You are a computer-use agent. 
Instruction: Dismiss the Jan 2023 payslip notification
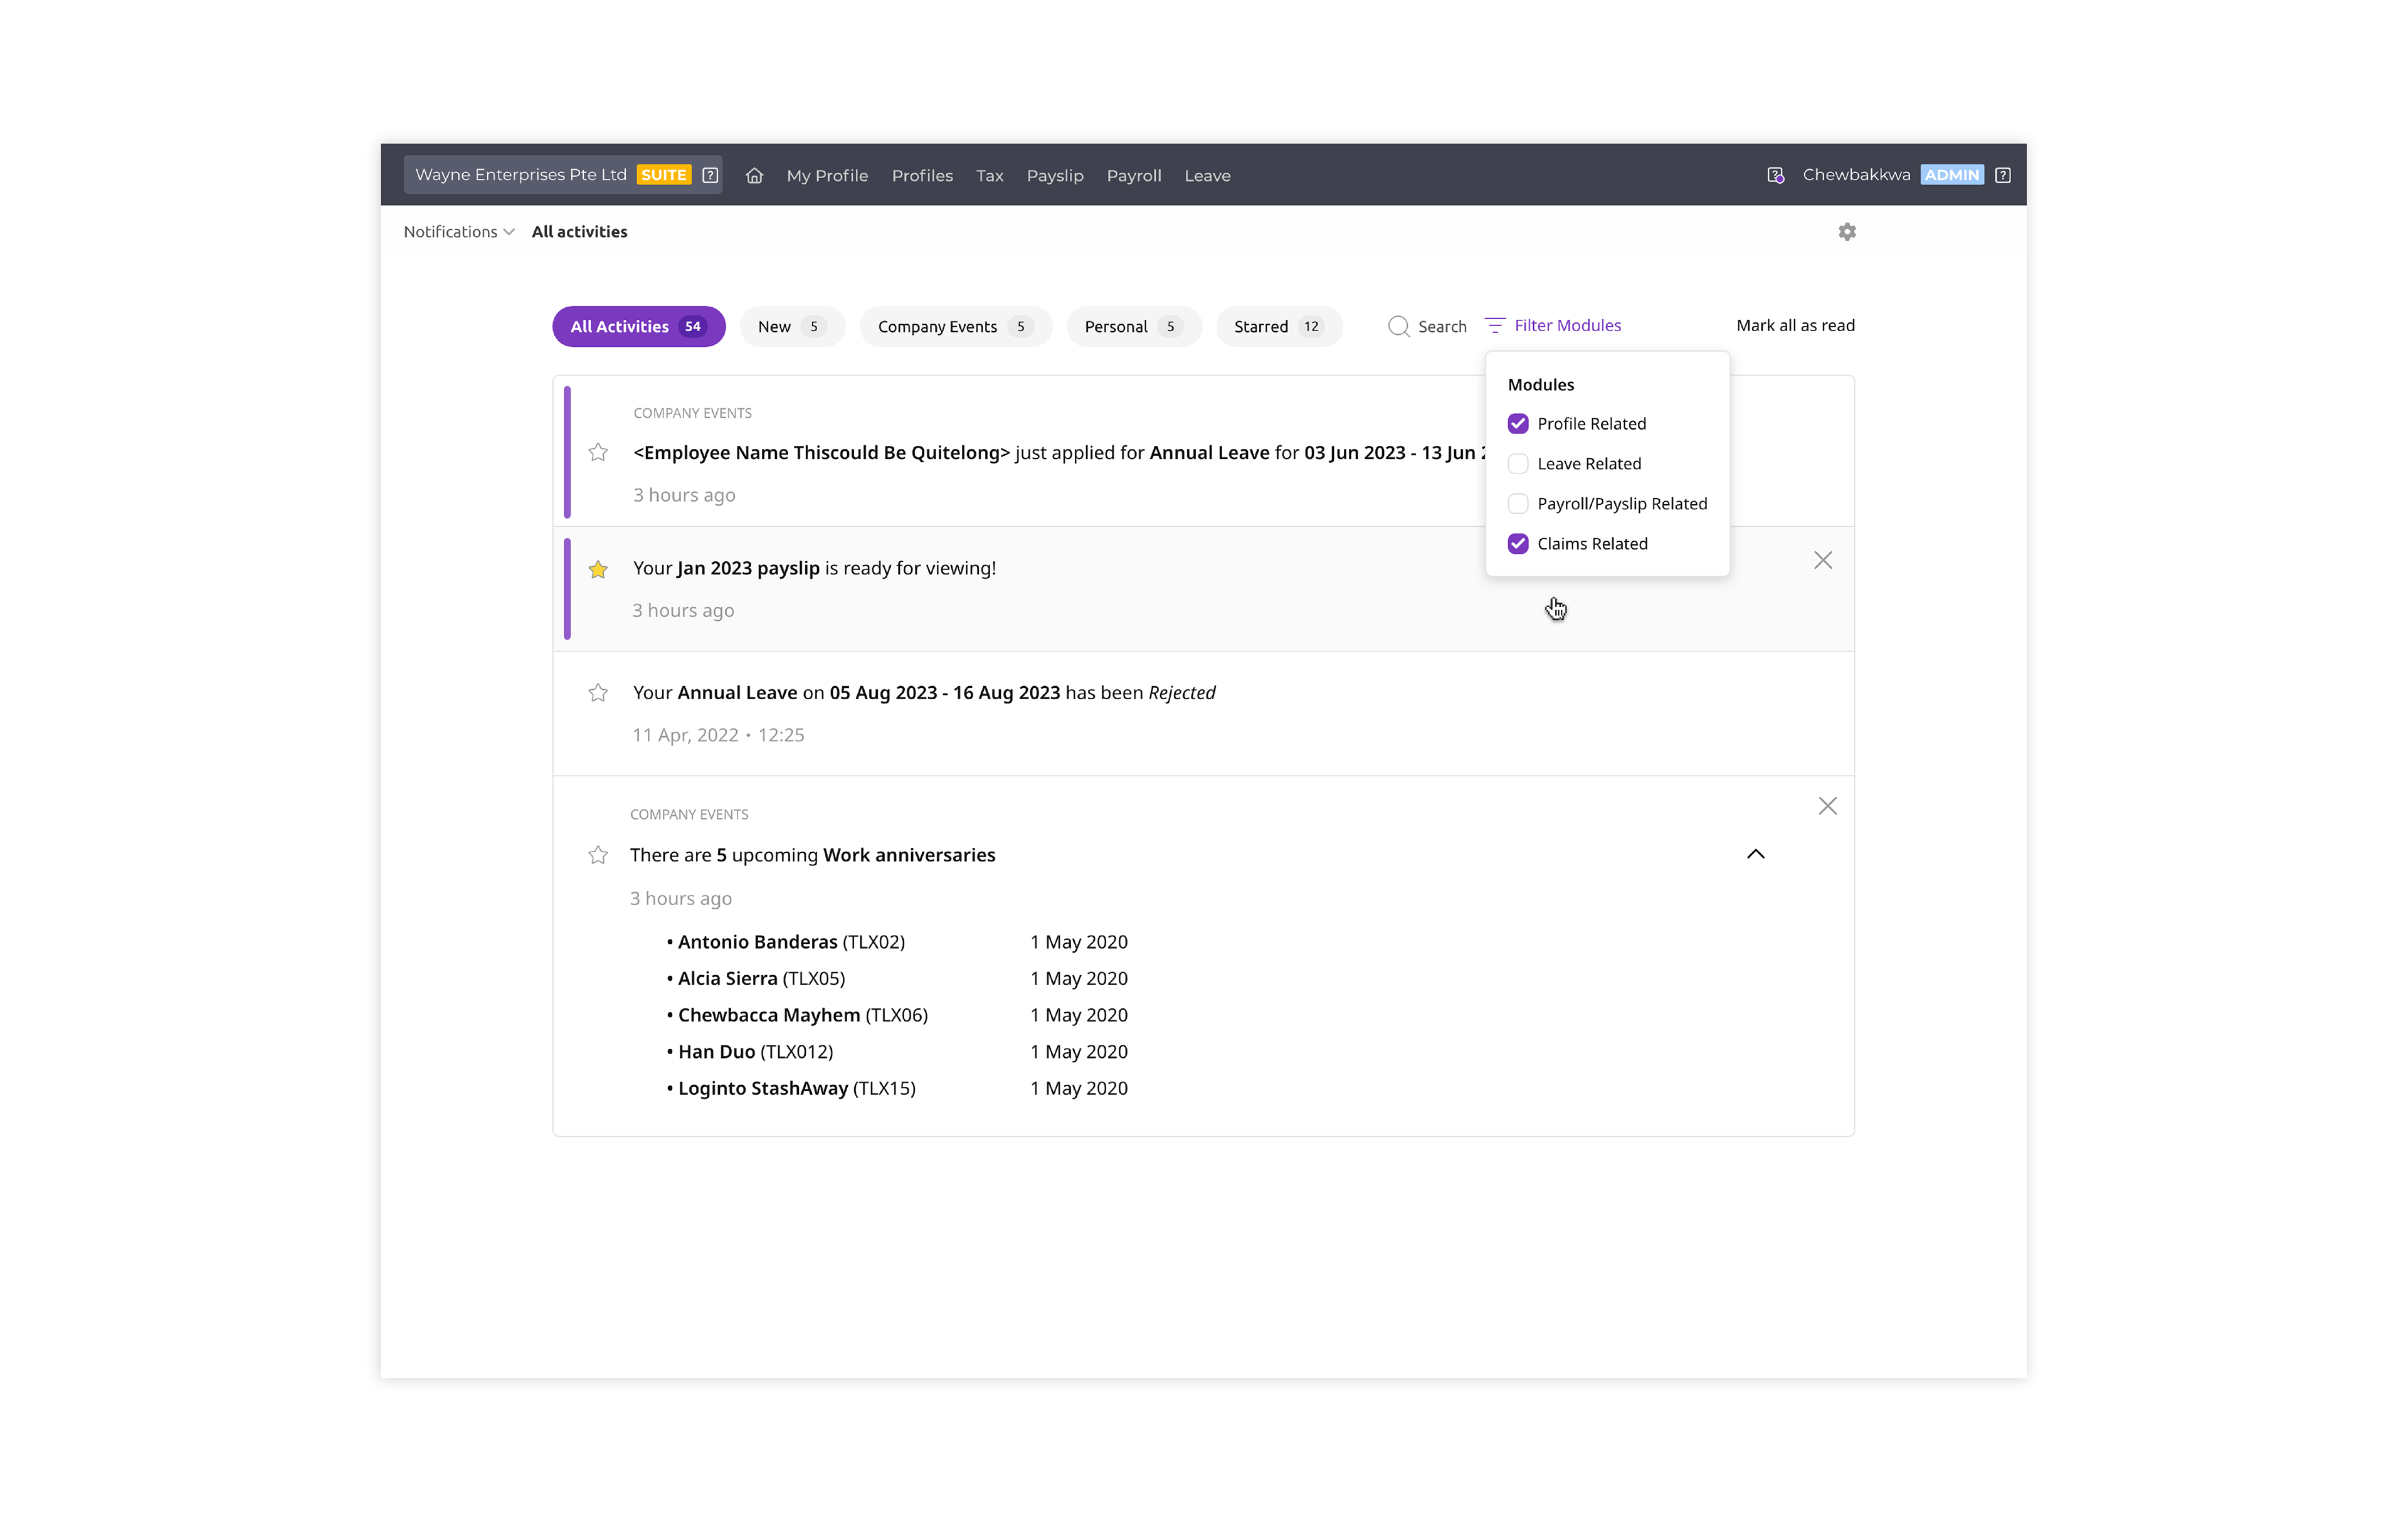(x=1823, y=560)
